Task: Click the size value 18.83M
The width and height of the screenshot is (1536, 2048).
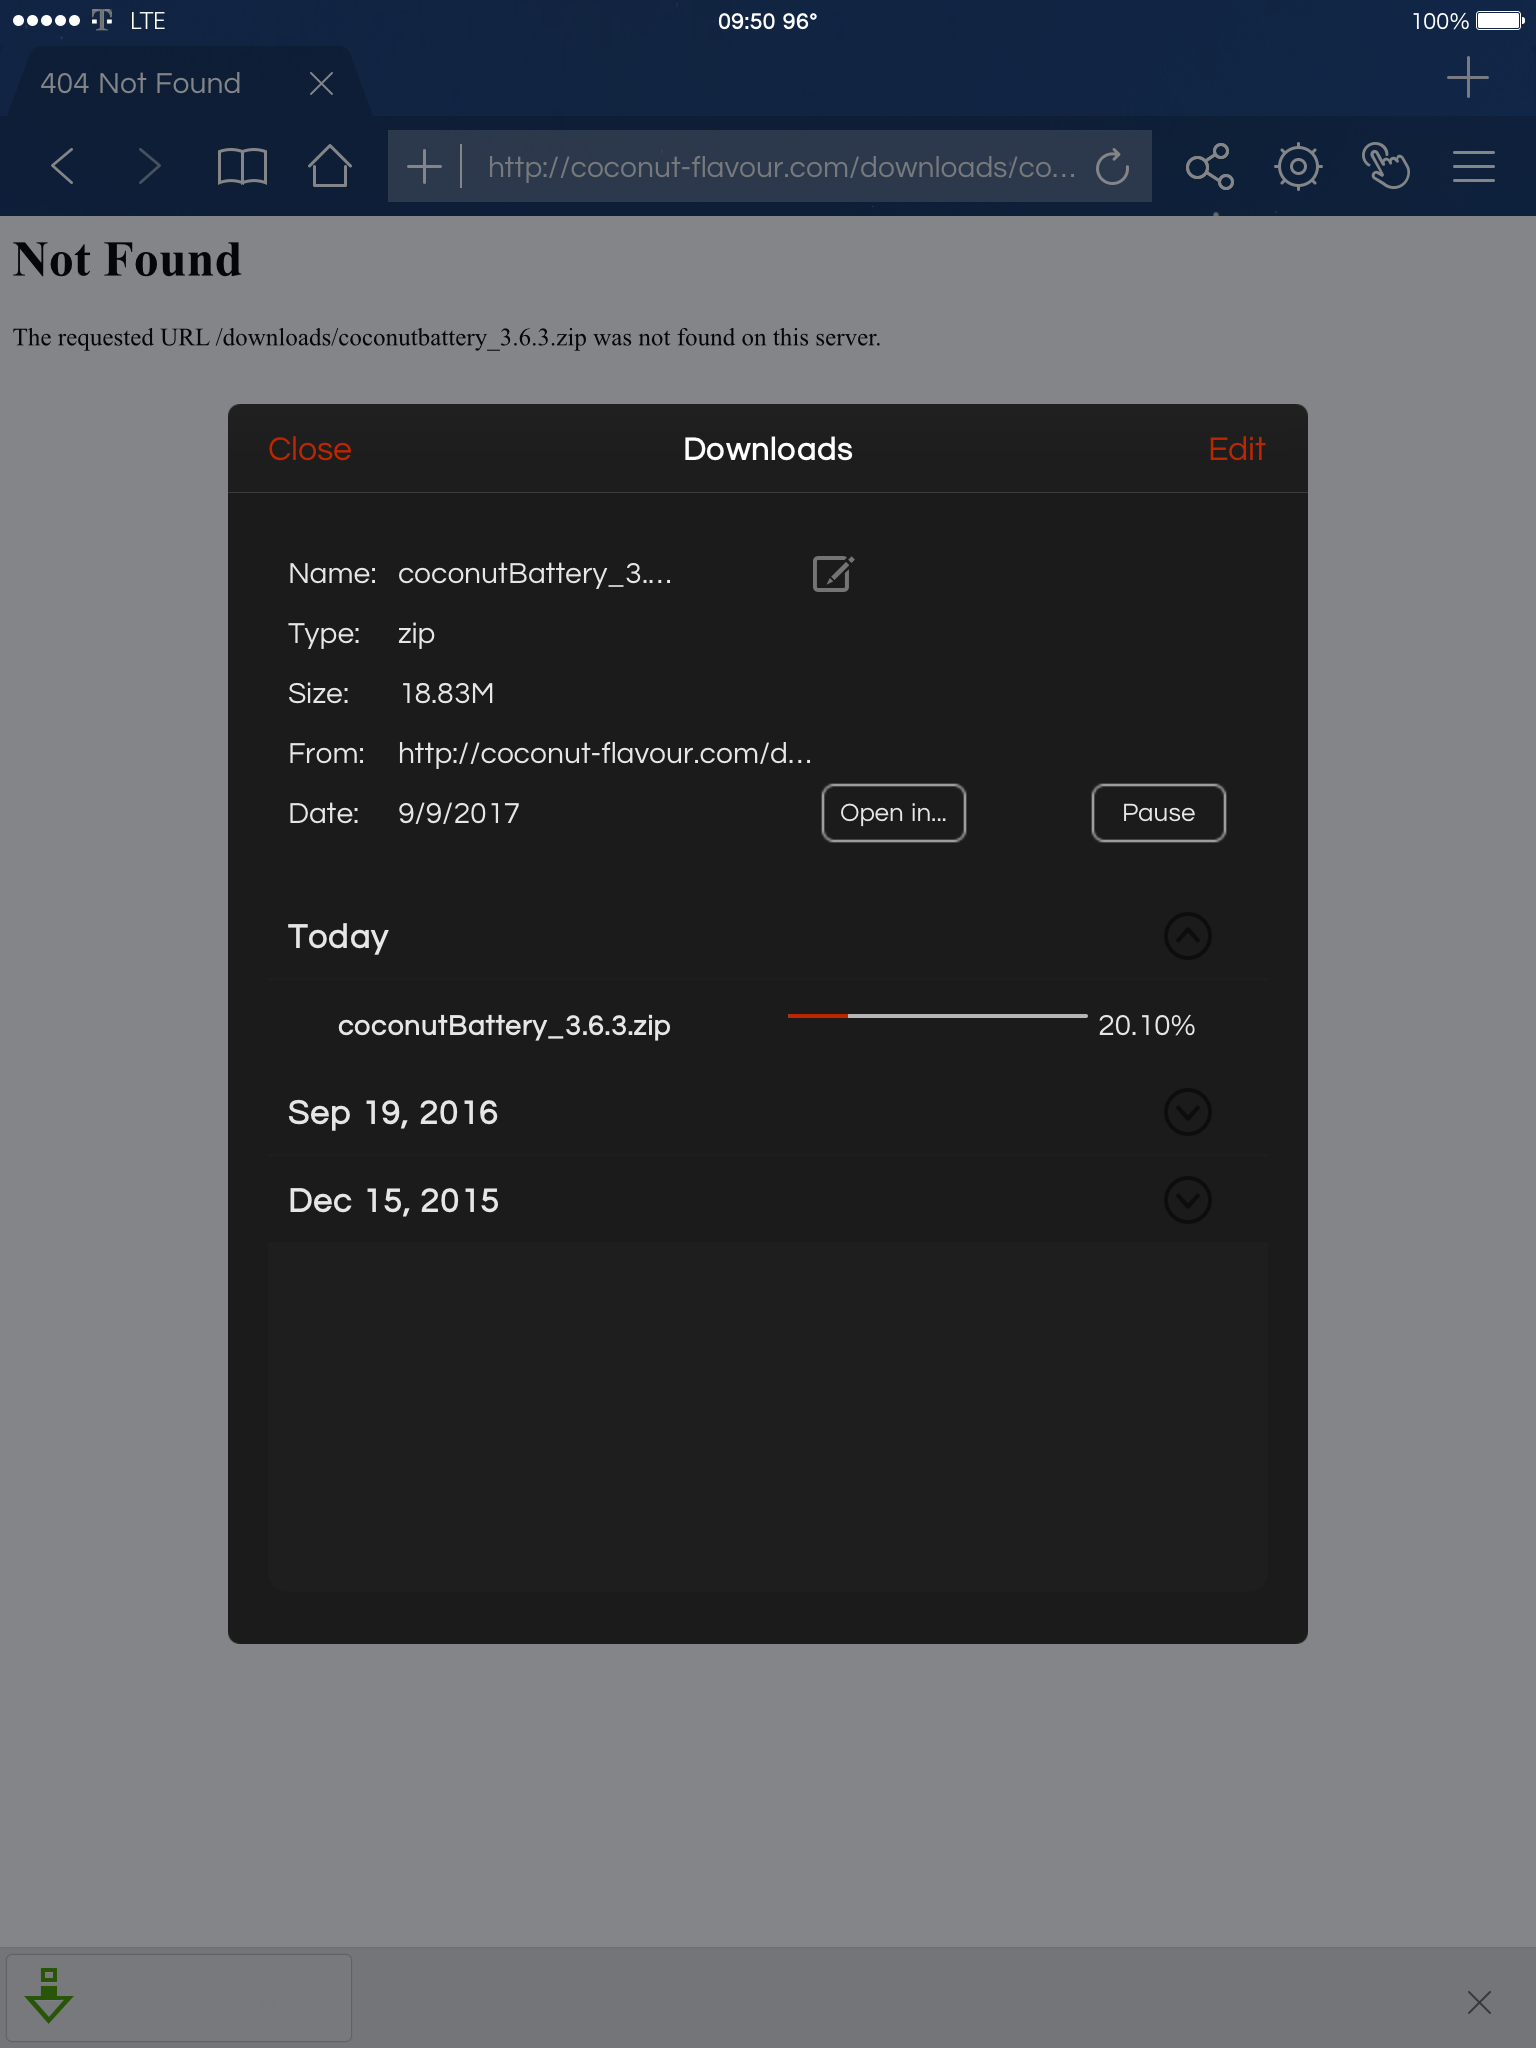Action: [x=447, y=693]
